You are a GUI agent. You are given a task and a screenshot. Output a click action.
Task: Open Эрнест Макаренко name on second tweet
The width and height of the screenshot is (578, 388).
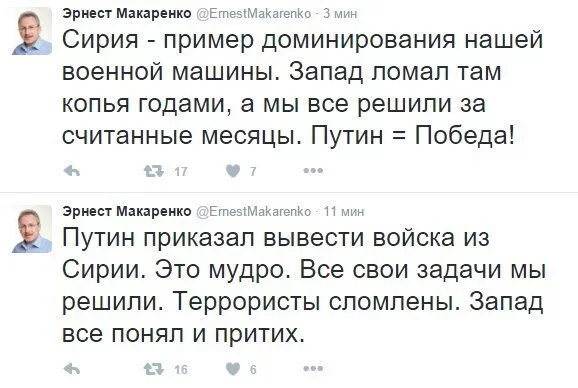click(x=127, y=211)
